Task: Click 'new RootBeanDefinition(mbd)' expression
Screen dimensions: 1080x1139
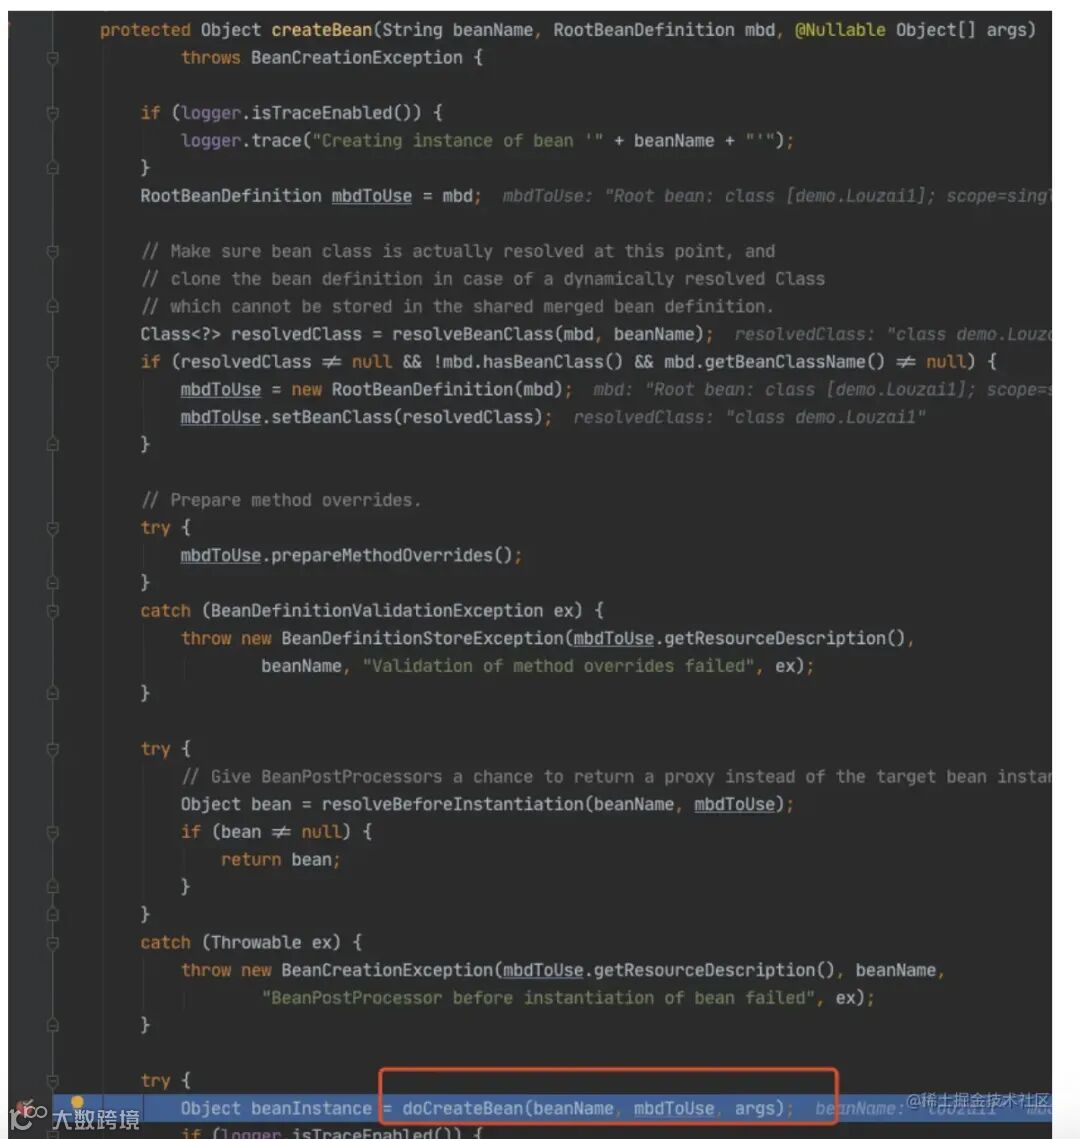Action: coord(426,389)
